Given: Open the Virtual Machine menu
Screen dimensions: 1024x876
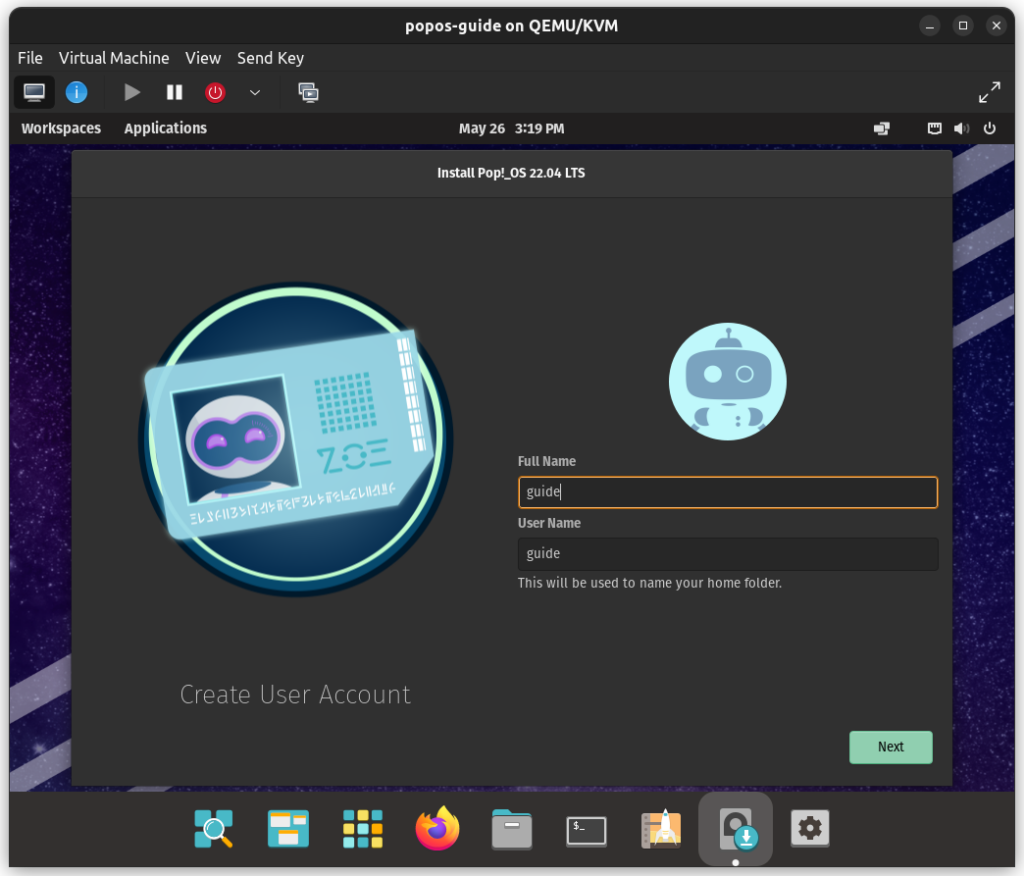Looking at the screenshot, I should click(114, 58).
